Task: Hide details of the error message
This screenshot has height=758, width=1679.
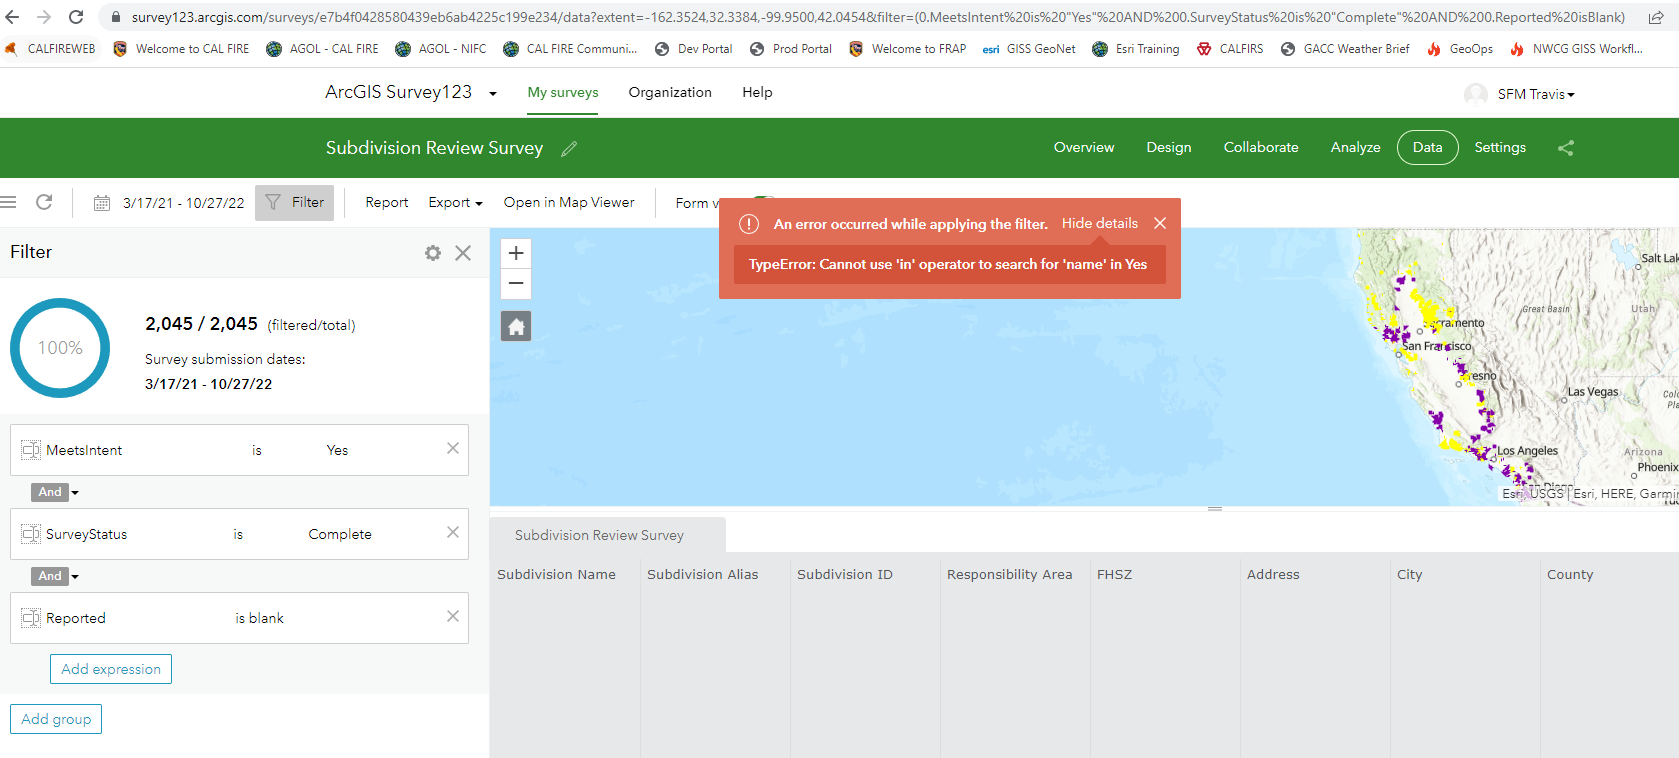Action: [1100, 223]
